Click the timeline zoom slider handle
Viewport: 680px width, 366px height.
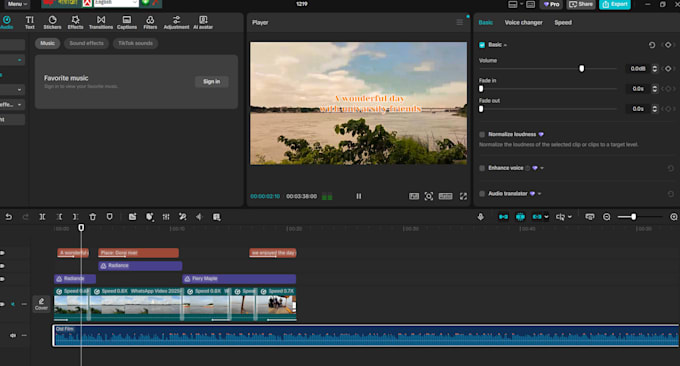pos(634,217)
